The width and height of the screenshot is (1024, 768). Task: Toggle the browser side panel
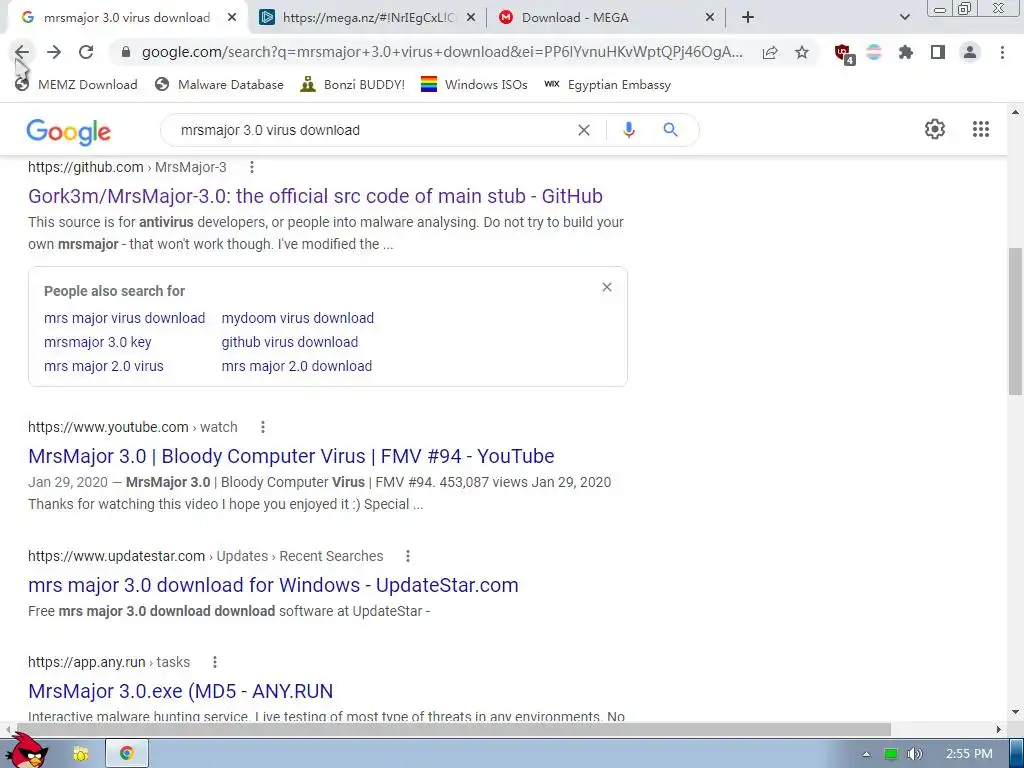(x=938, y=52)
